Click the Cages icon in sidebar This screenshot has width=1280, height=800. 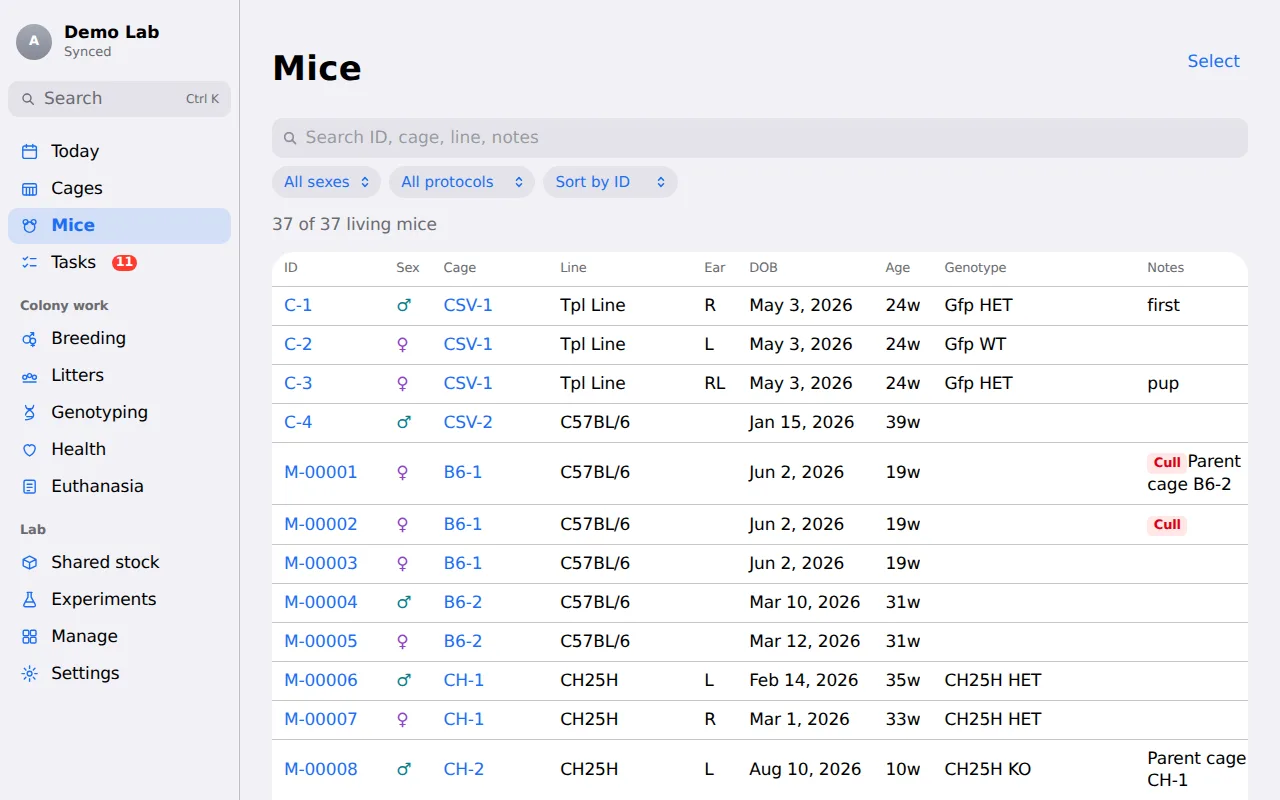(30, 188)
